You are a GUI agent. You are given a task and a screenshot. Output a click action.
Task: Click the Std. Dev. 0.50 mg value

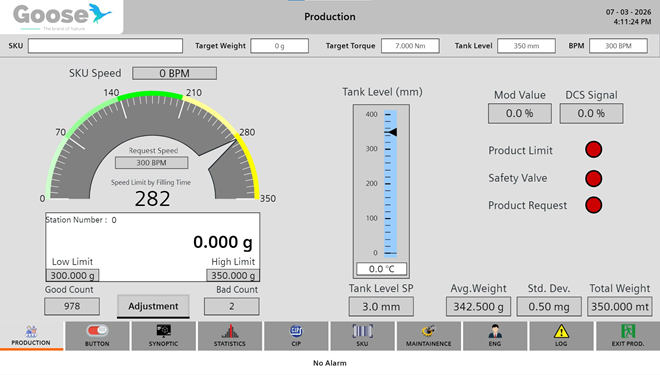549,307
